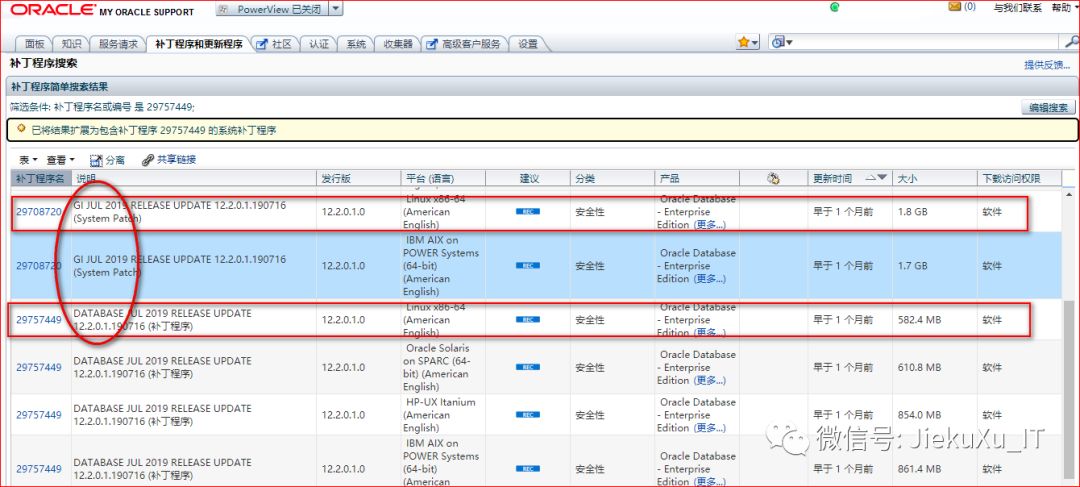Click REC badge in first Linux x86-64 row
Viewport: 1080px width, 487px height.
click(x=527, y=212)
